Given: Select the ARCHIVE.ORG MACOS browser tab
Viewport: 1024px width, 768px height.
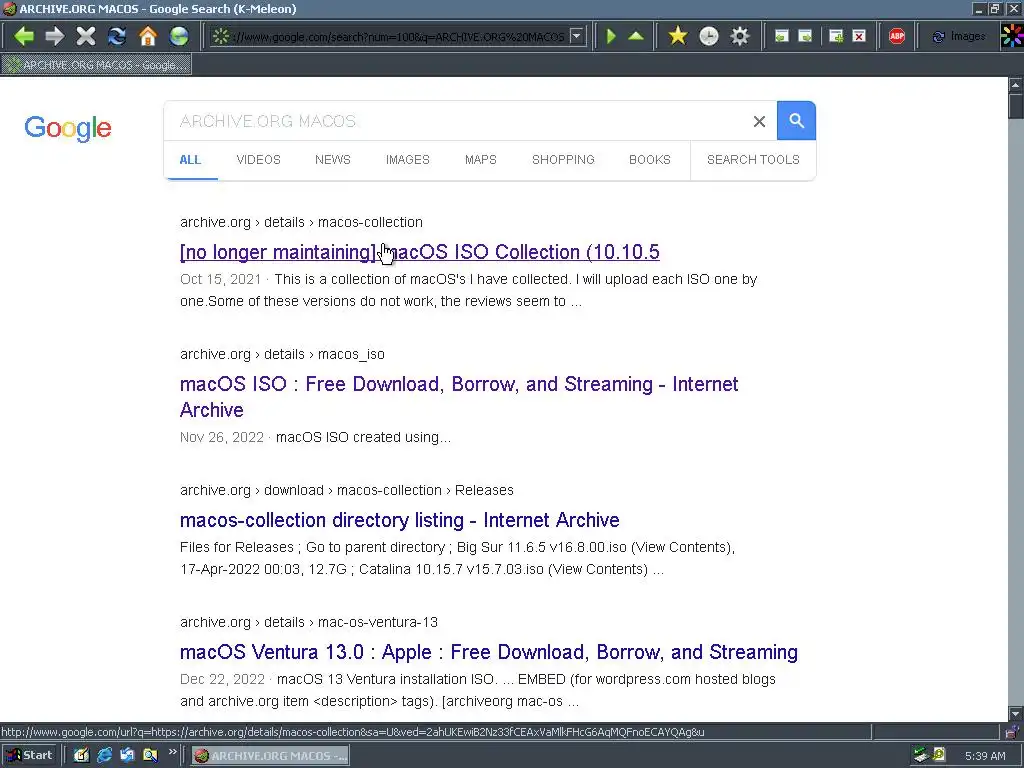Looking at the screenshot, I should (97, 65).
